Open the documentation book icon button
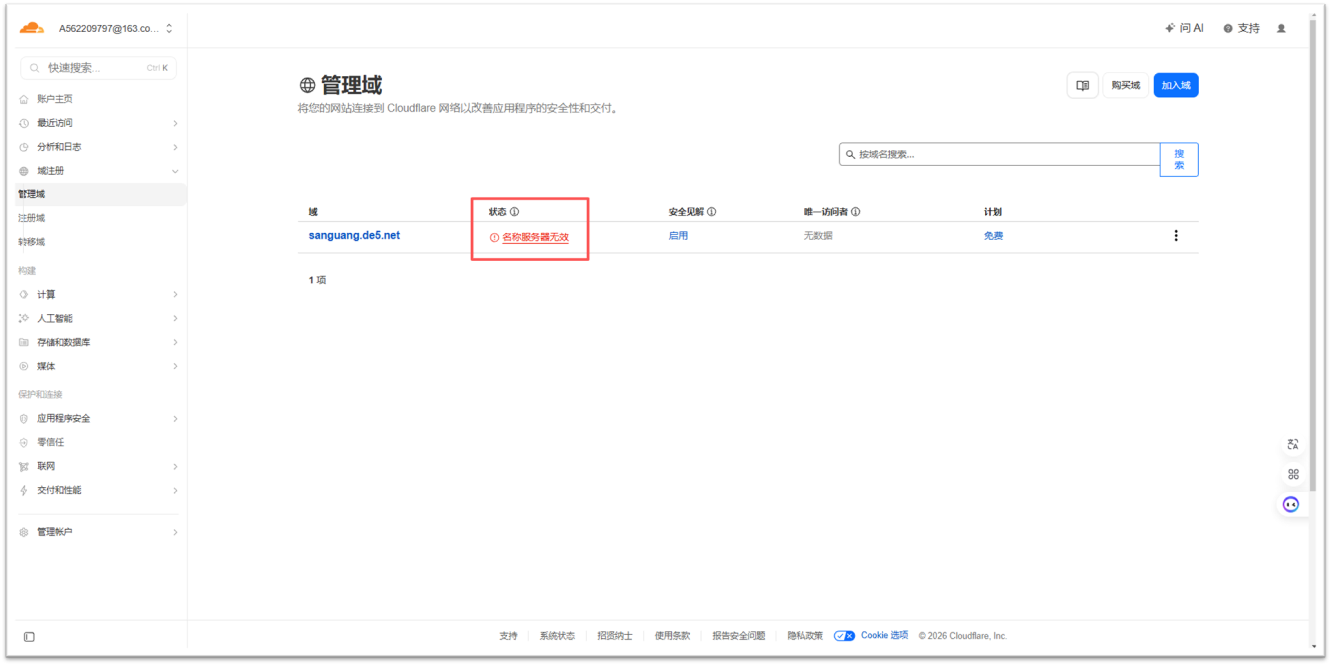1332x666 pixels. click(x=1082, y=86)
